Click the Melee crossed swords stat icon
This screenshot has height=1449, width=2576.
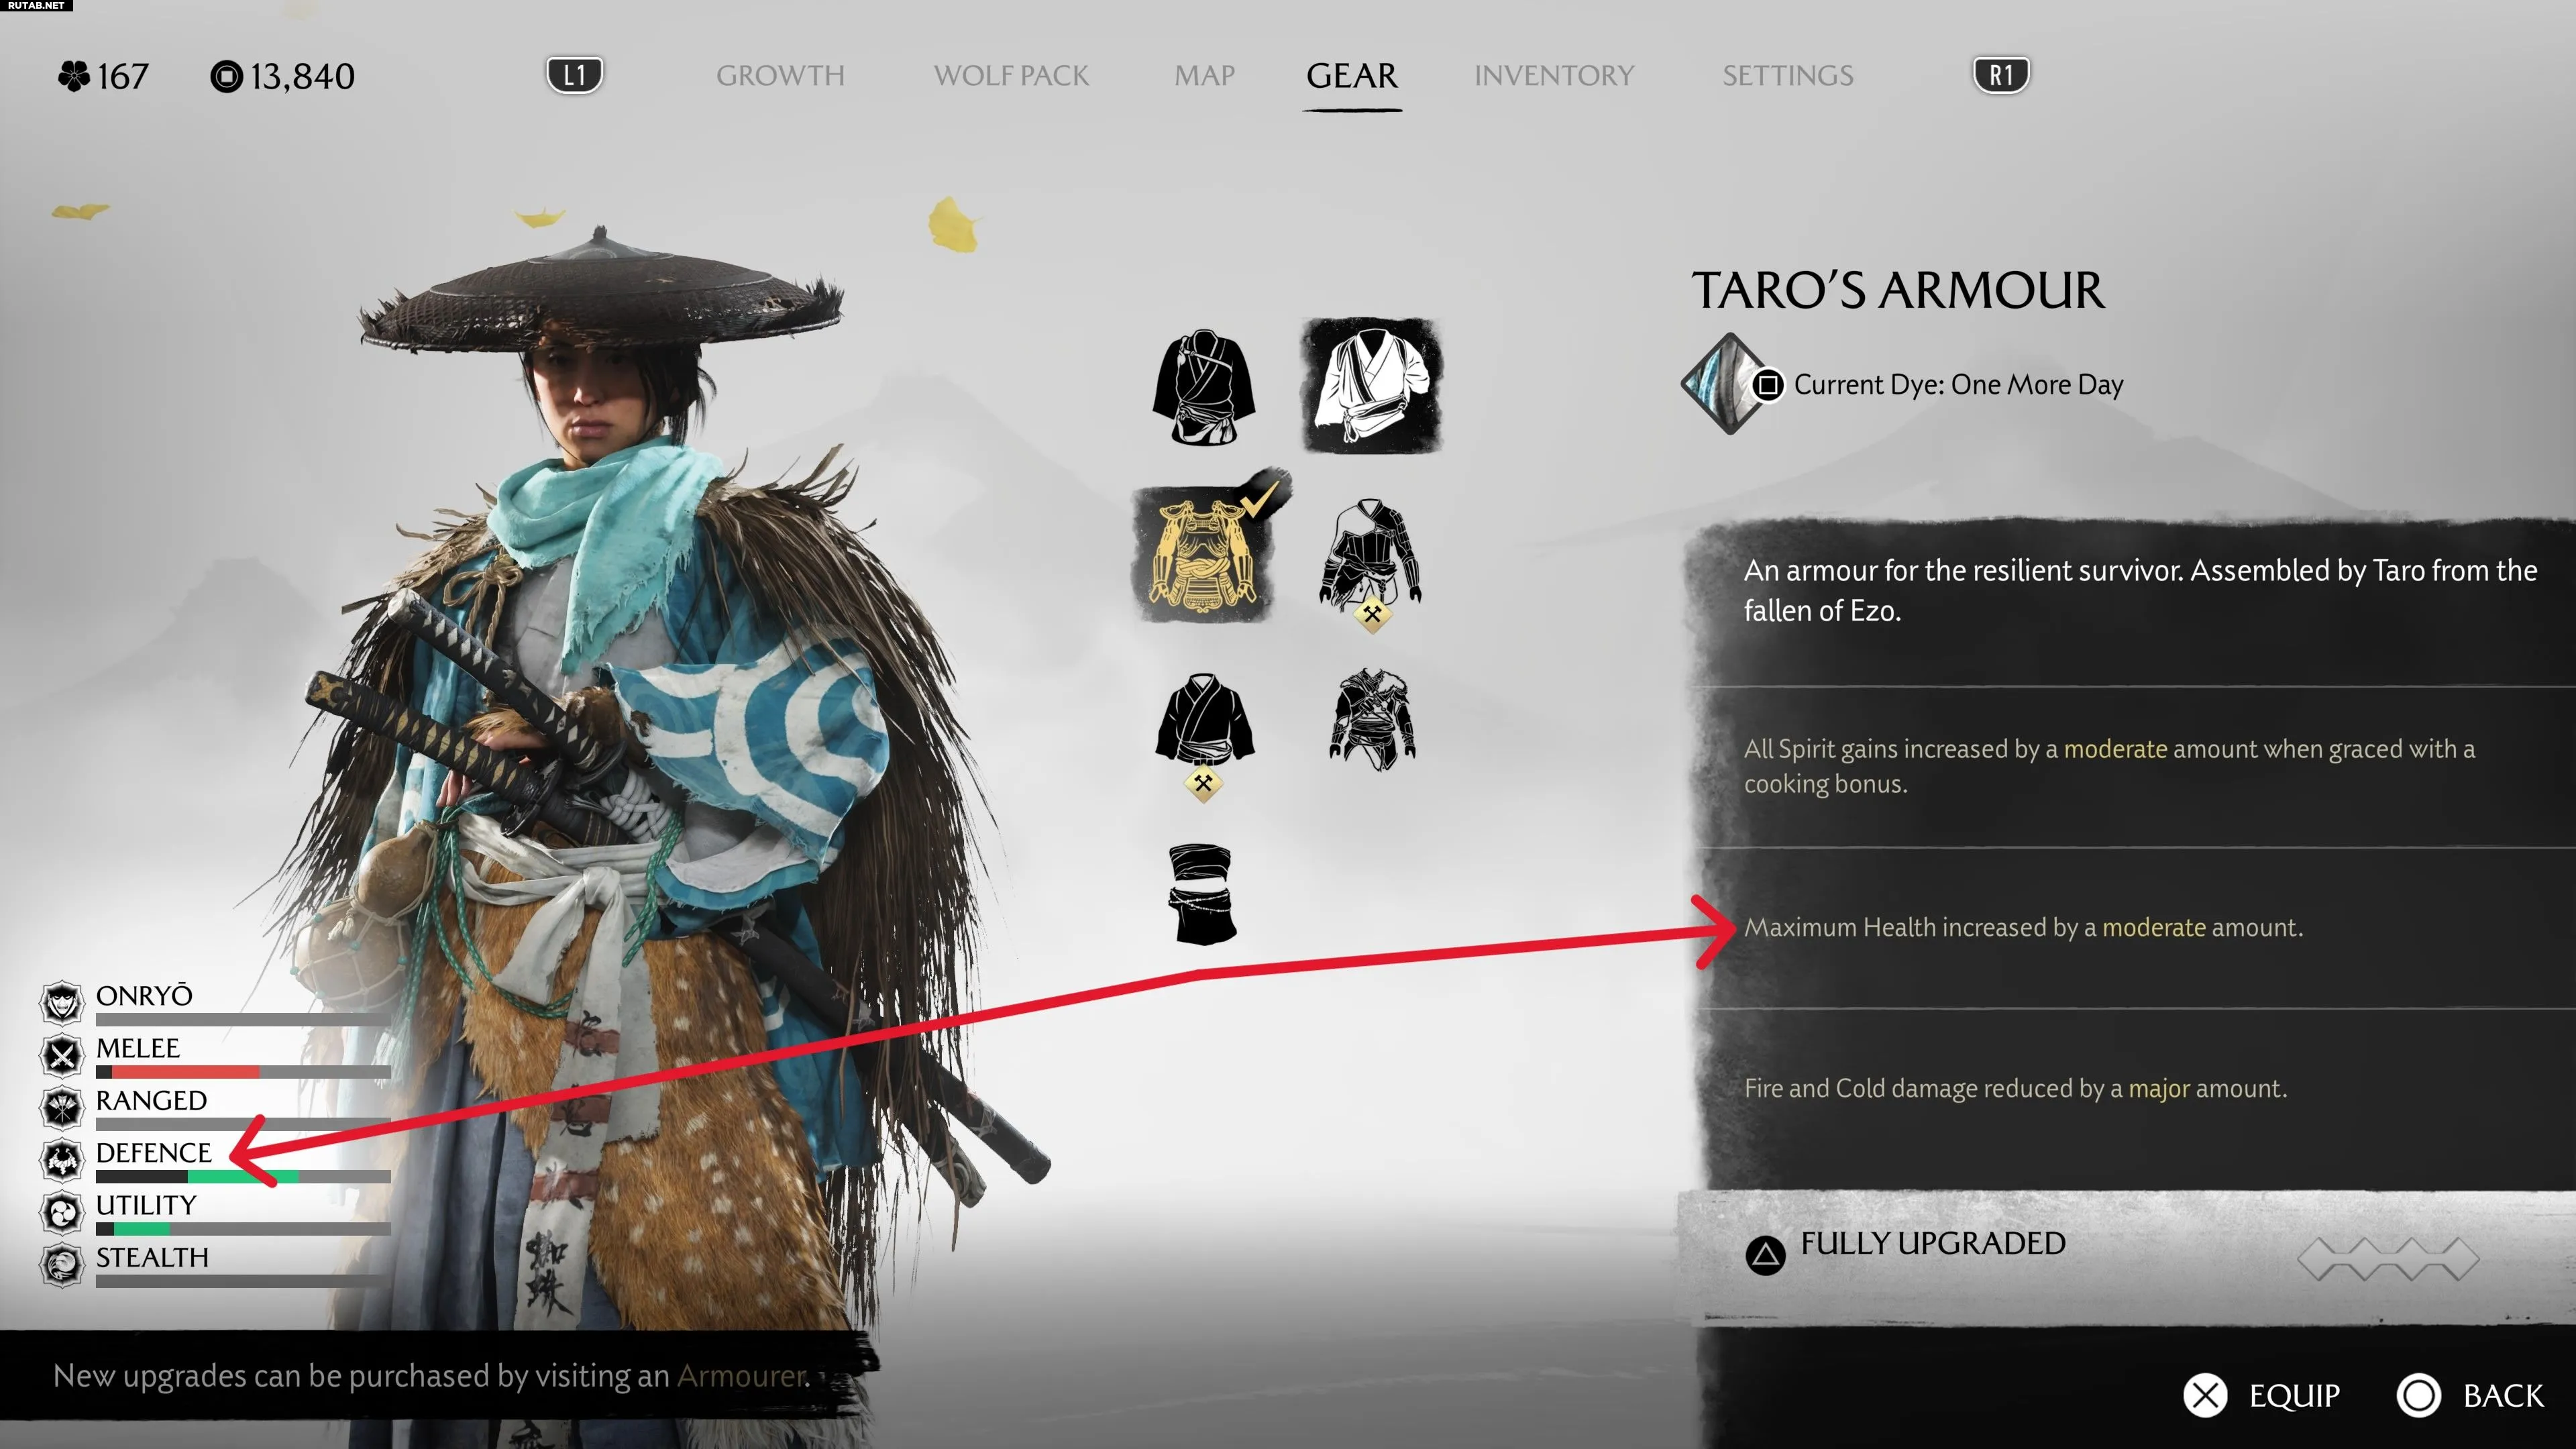click(x=62, y=1054)
